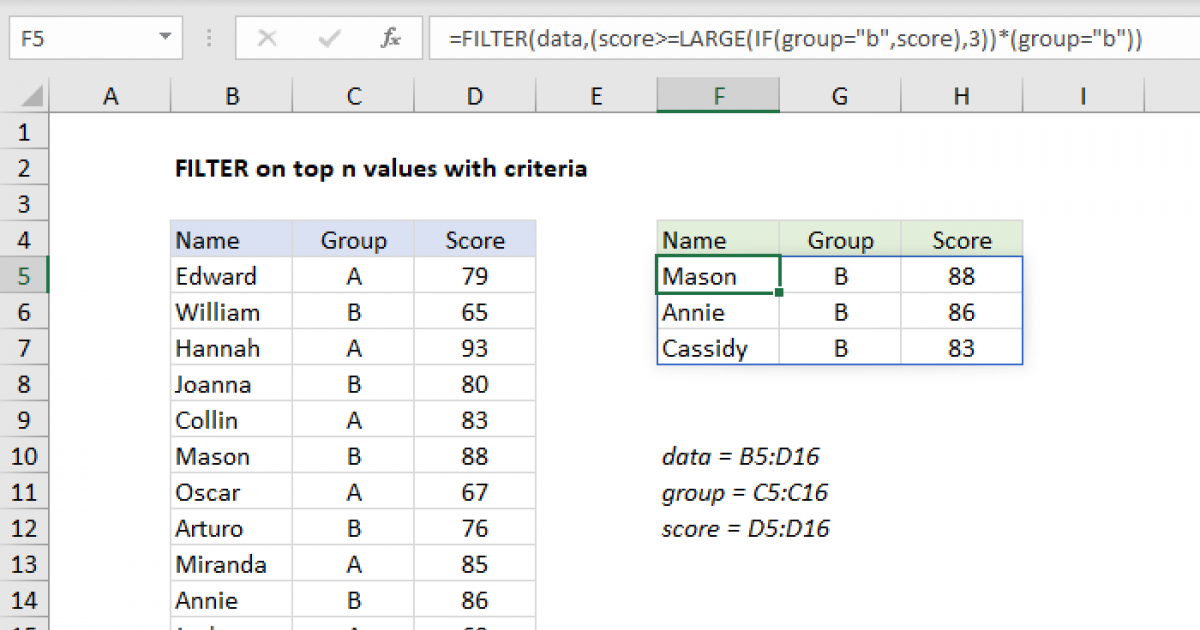
Task: Select row 12 header
Action: pos(25,528)
